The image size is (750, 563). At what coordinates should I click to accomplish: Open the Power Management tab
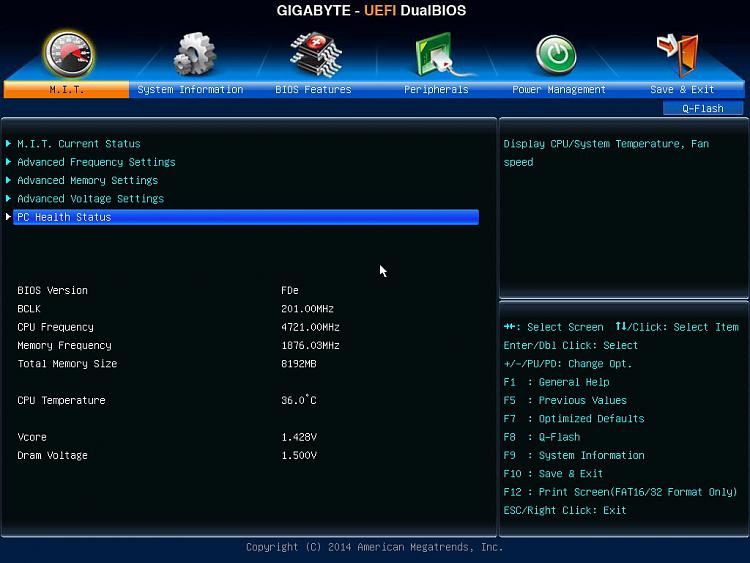[x=559, y=89]
